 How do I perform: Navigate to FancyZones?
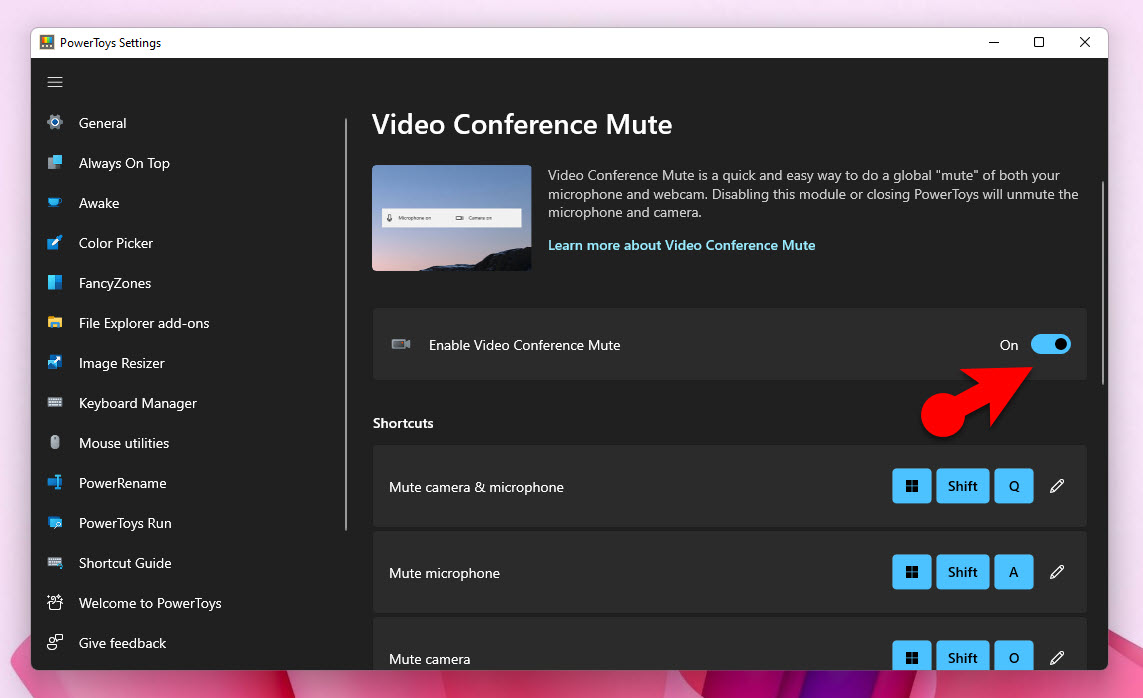[x=115, y=283]
